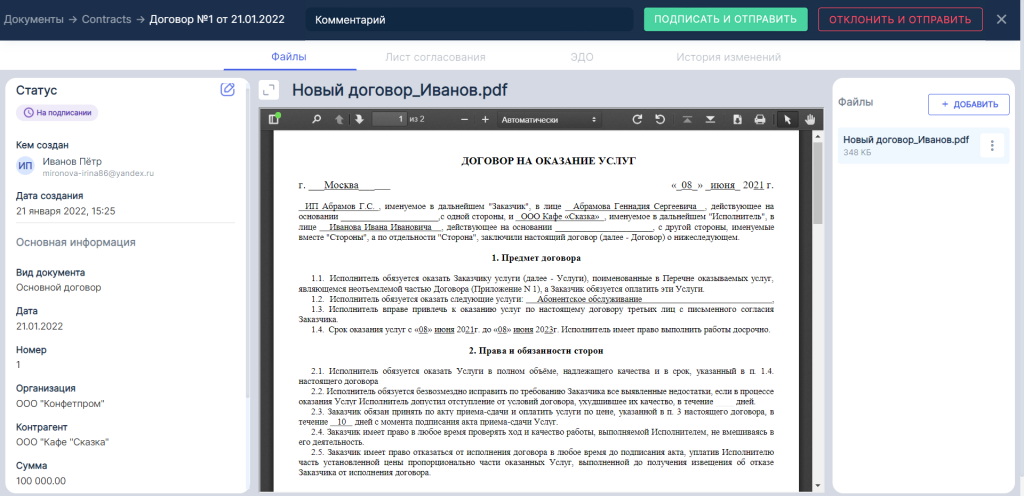Open the Лист согласования tab
This screenshot has width=1024, height=496.
pyautogui.click(x=436, y=57)
